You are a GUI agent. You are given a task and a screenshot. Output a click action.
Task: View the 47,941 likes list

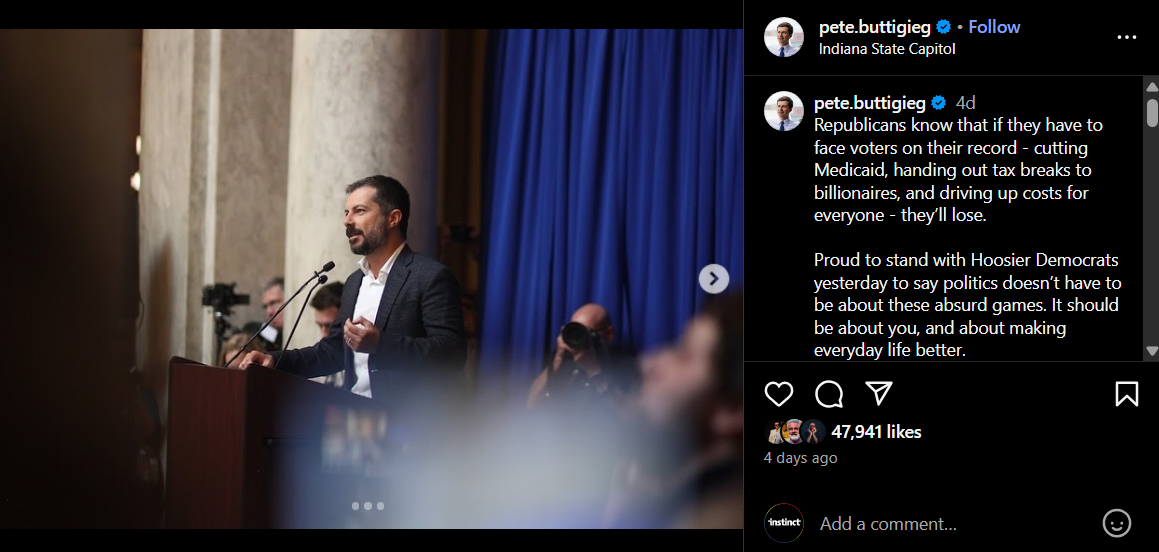click(876, 432)
